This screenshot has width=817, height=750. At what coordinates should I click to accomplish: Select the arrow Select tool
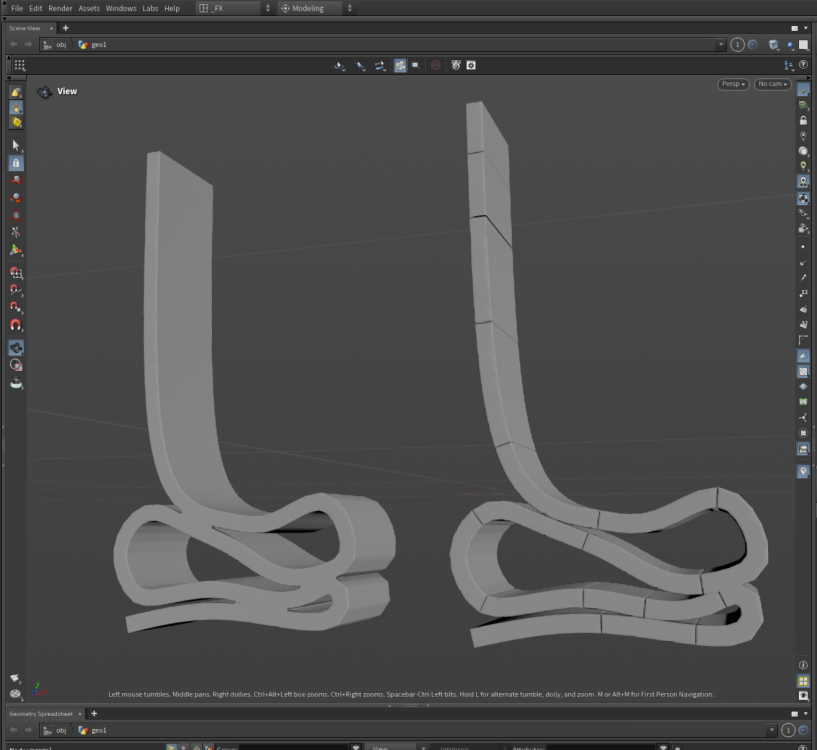click(16, 145)
